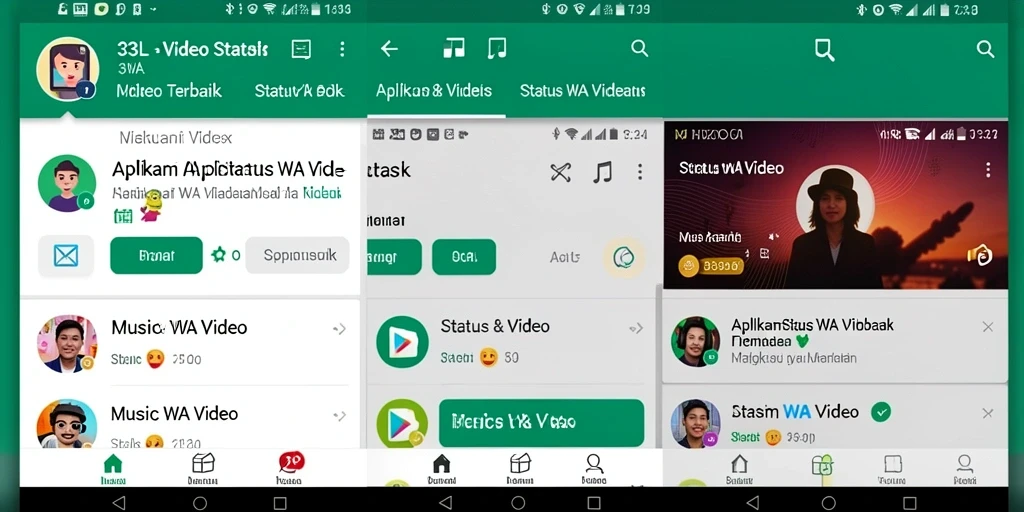Open the Status WA Video banner thumbnail
Image resolution: width=1024 pixels, height=512 pixels.
coord(835,204)
